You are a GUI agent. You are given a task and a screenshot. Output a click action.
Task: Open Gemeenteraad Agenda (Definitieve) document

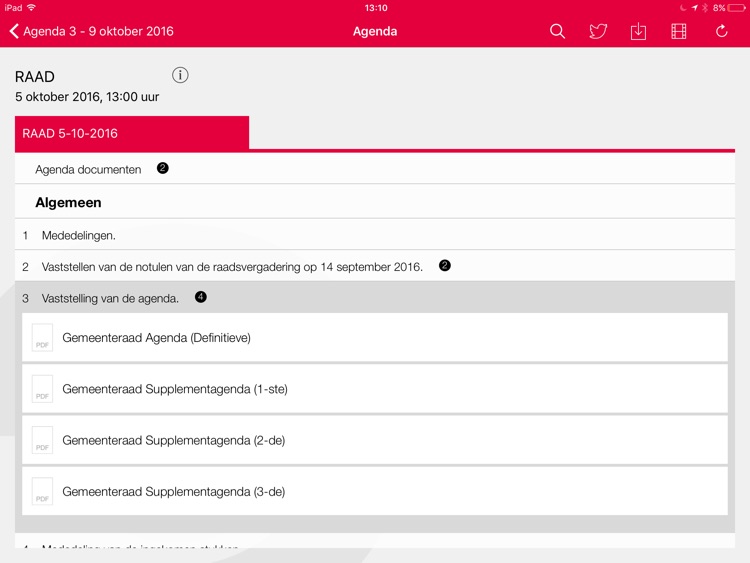(375, 337)
